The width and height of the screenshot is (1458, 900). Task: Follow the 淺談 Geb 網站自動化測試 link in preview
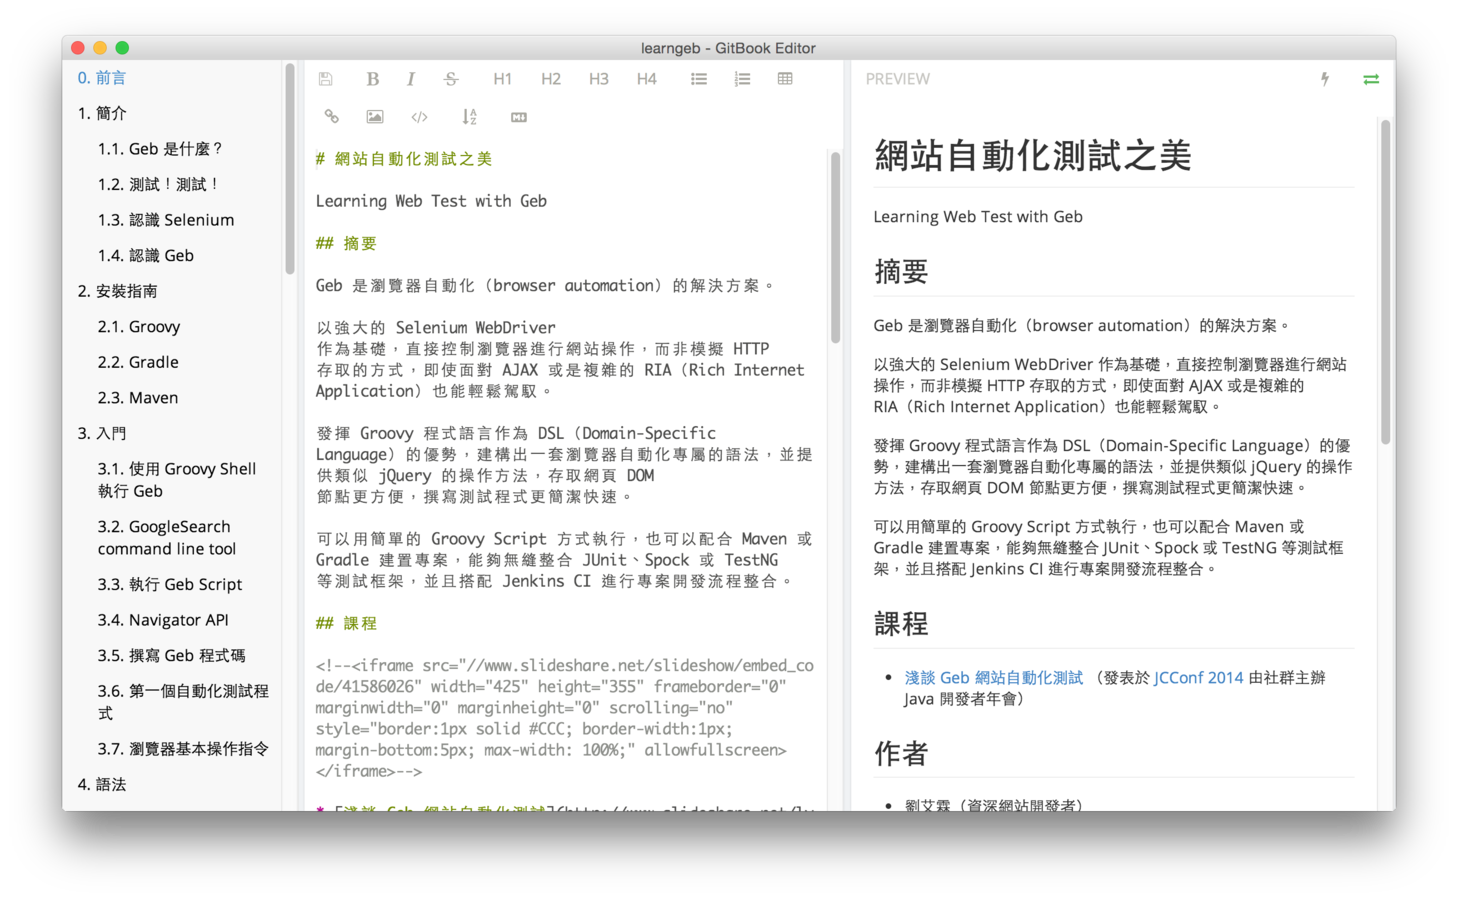[x=994, y=678]
